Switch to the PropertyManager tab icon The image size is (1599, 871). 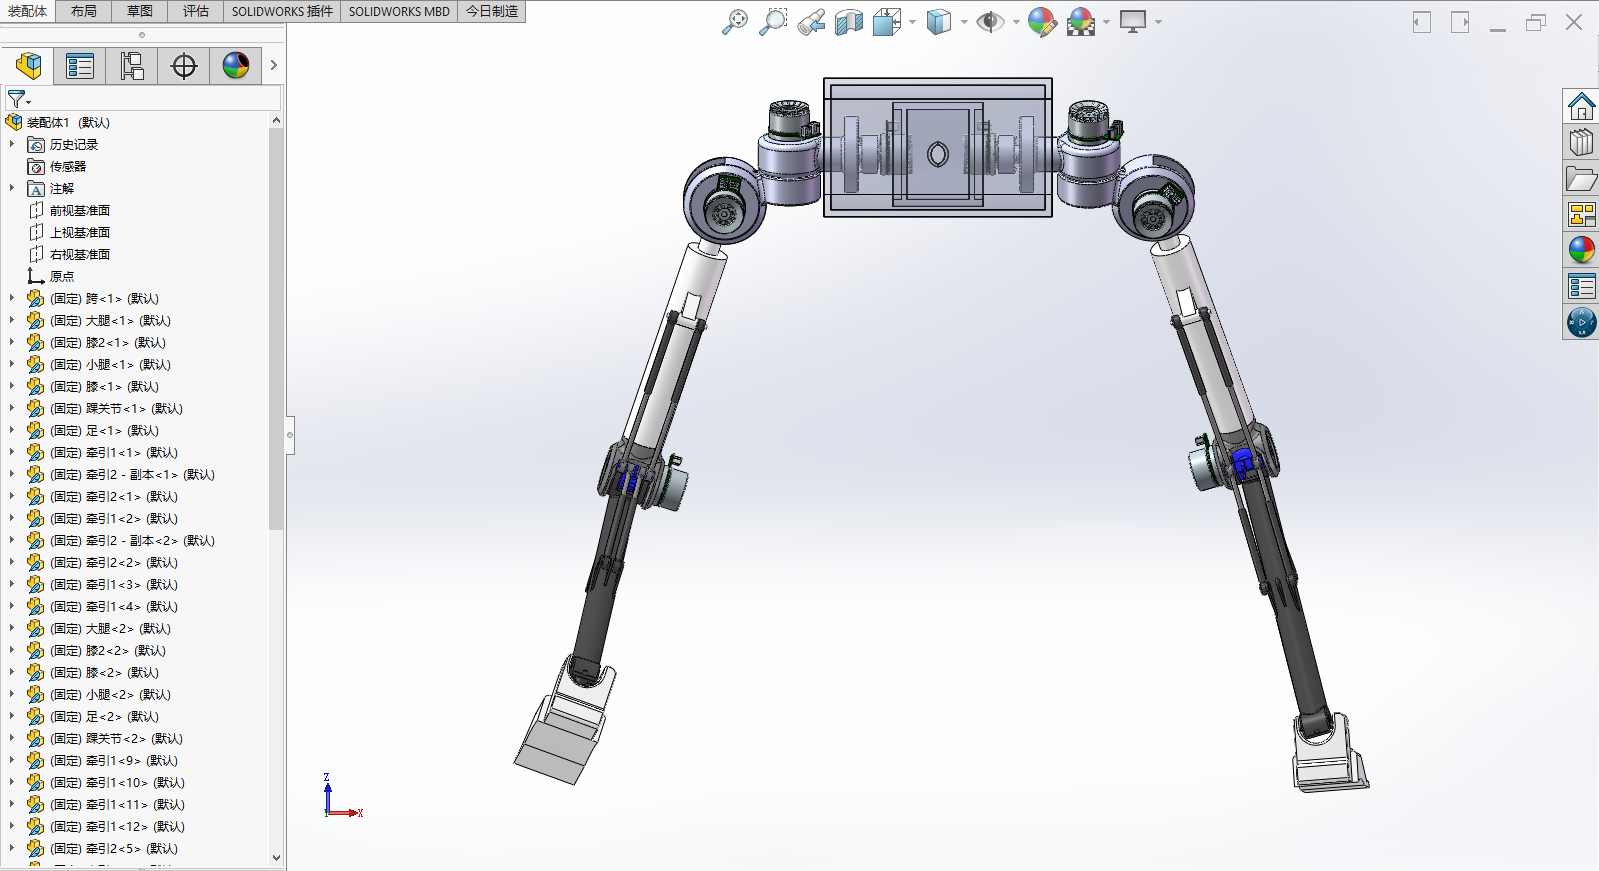coord(80,66)
